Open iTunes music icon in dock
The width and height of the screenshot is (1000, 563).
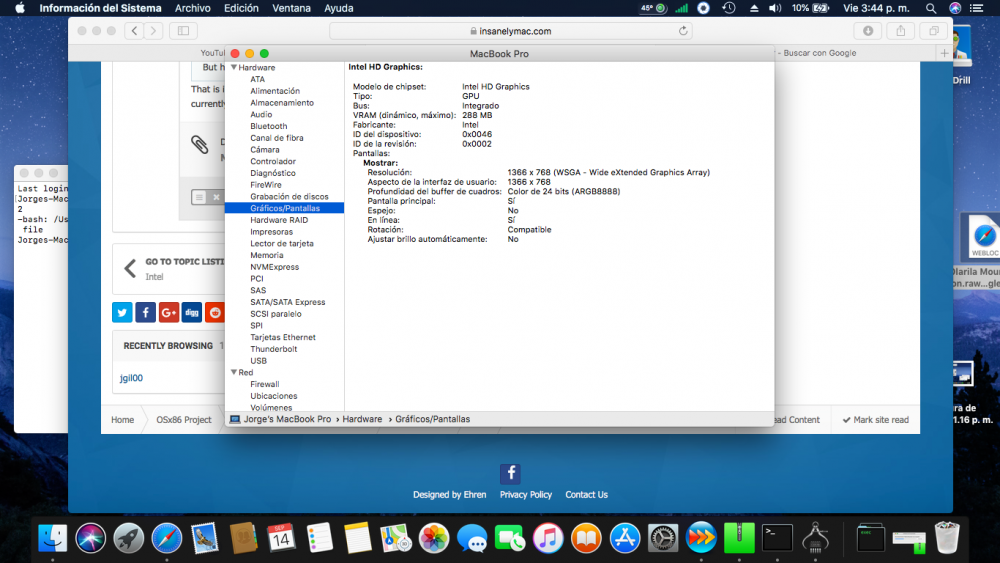tap(548, 537)
